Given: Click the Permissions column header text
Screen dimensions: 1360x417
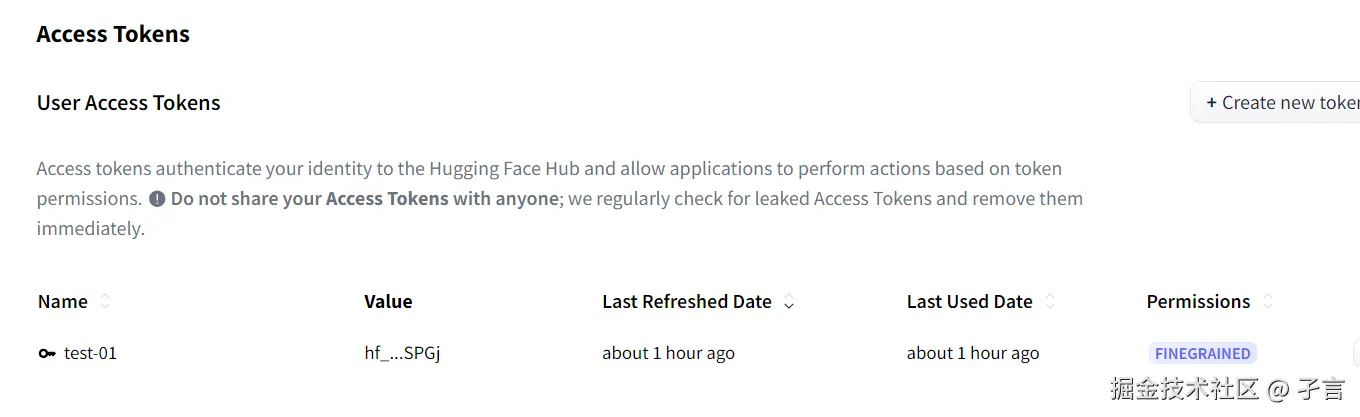Looking at the screenshot, I should (x=1198, y=301).
